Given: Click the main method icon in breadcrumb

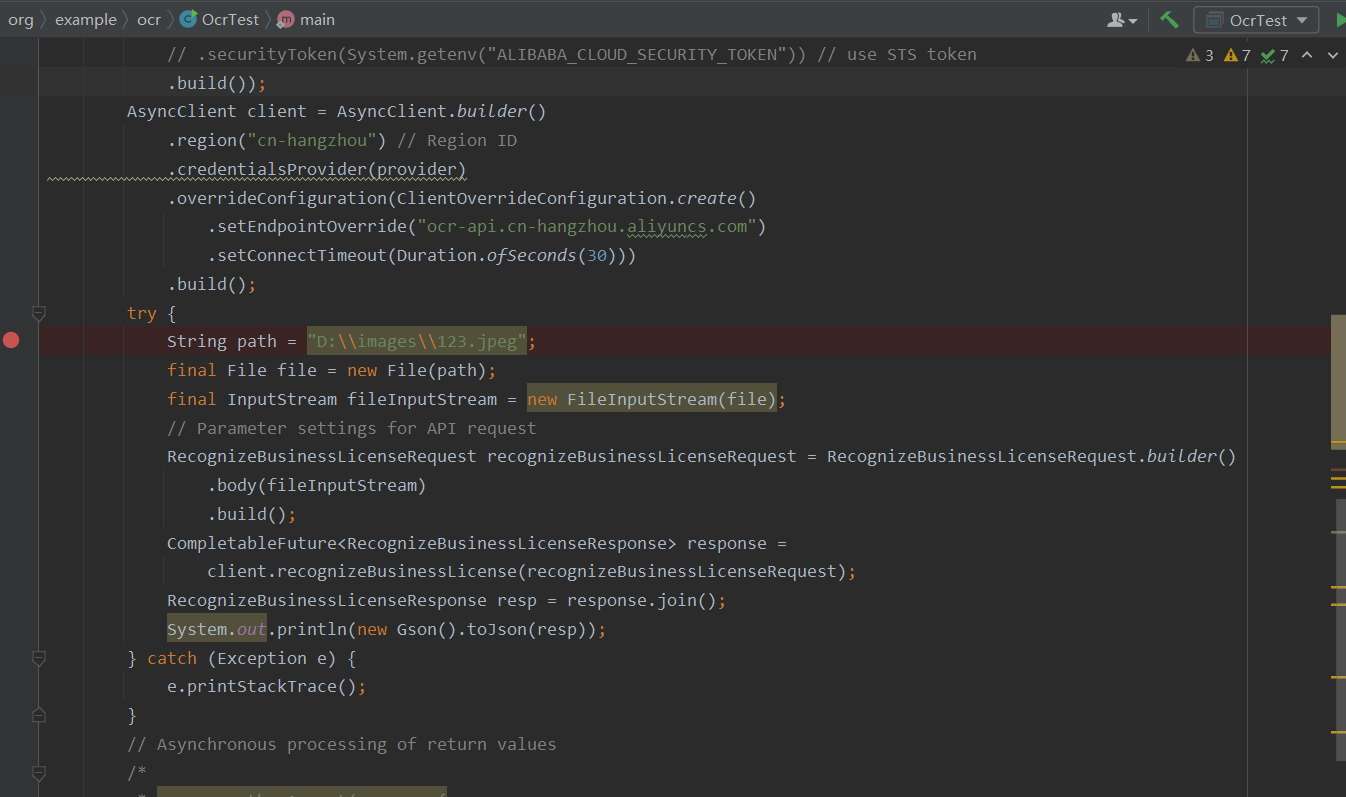Looking at the screenshot, I should [x=285, y=19].
